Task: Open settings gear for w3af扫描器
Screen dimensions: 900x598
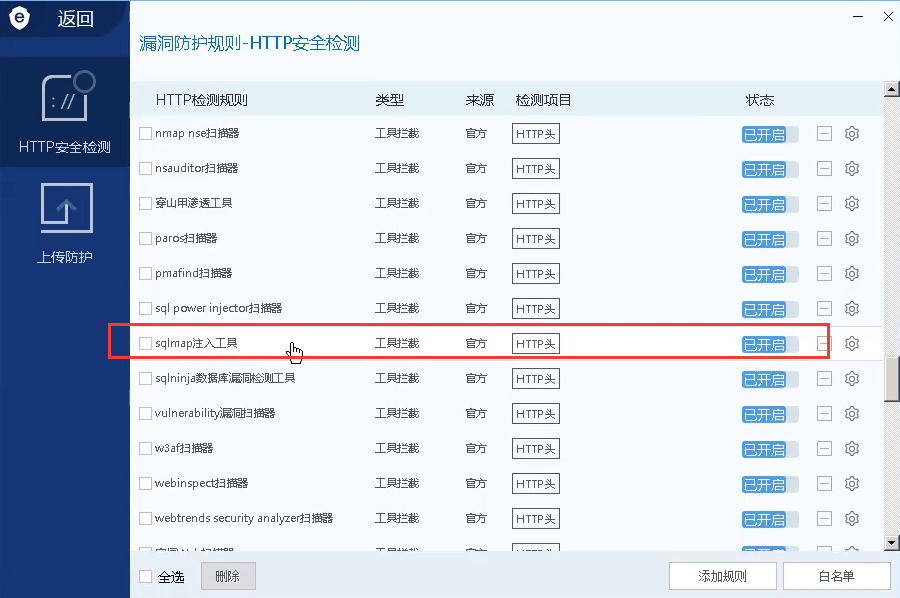Action: [x=852, y=449]
